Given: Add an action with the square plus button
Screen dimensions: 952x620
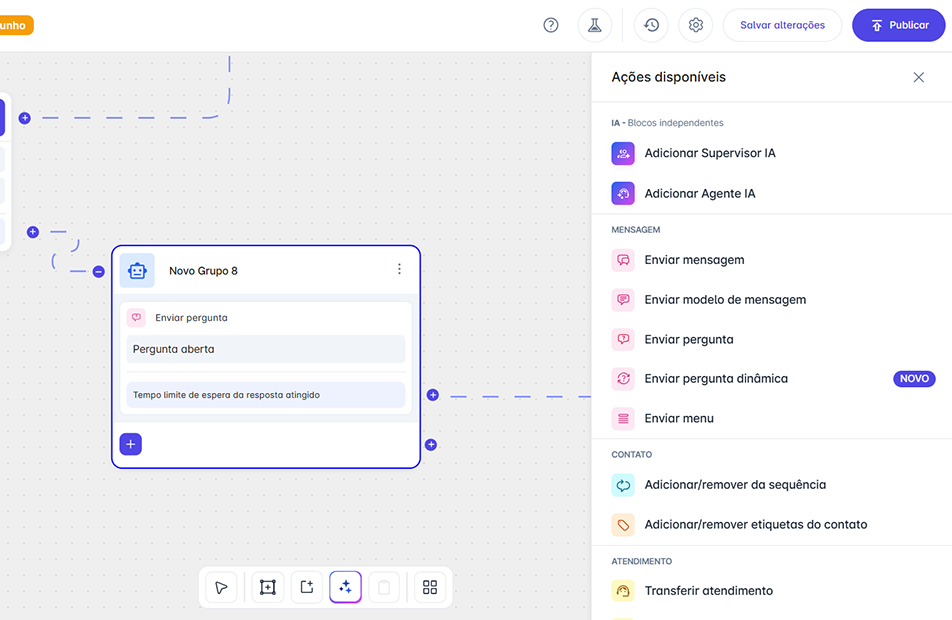Looking at the screenshot, I should coord(131,444).
